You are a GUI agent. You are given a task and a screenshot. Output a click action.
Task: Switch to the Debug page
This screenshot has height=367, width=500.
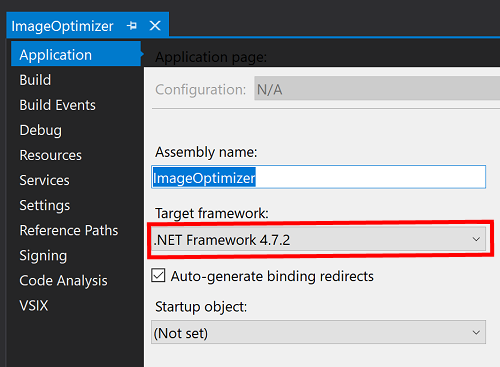pos(41,130)
